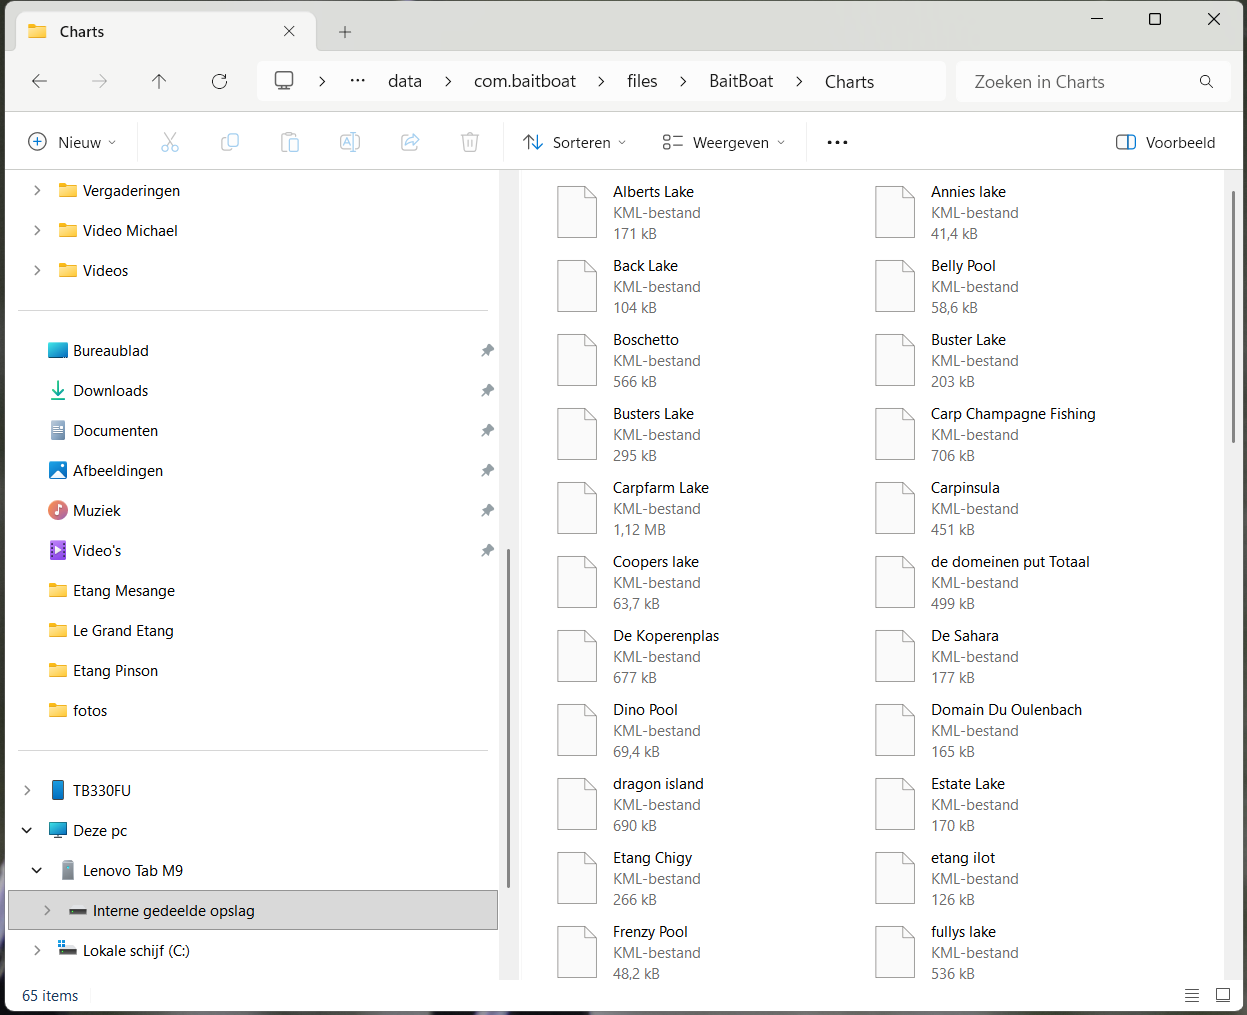Click the BaitBoat breadcrumb in the address bar

(x=741, y=82)
